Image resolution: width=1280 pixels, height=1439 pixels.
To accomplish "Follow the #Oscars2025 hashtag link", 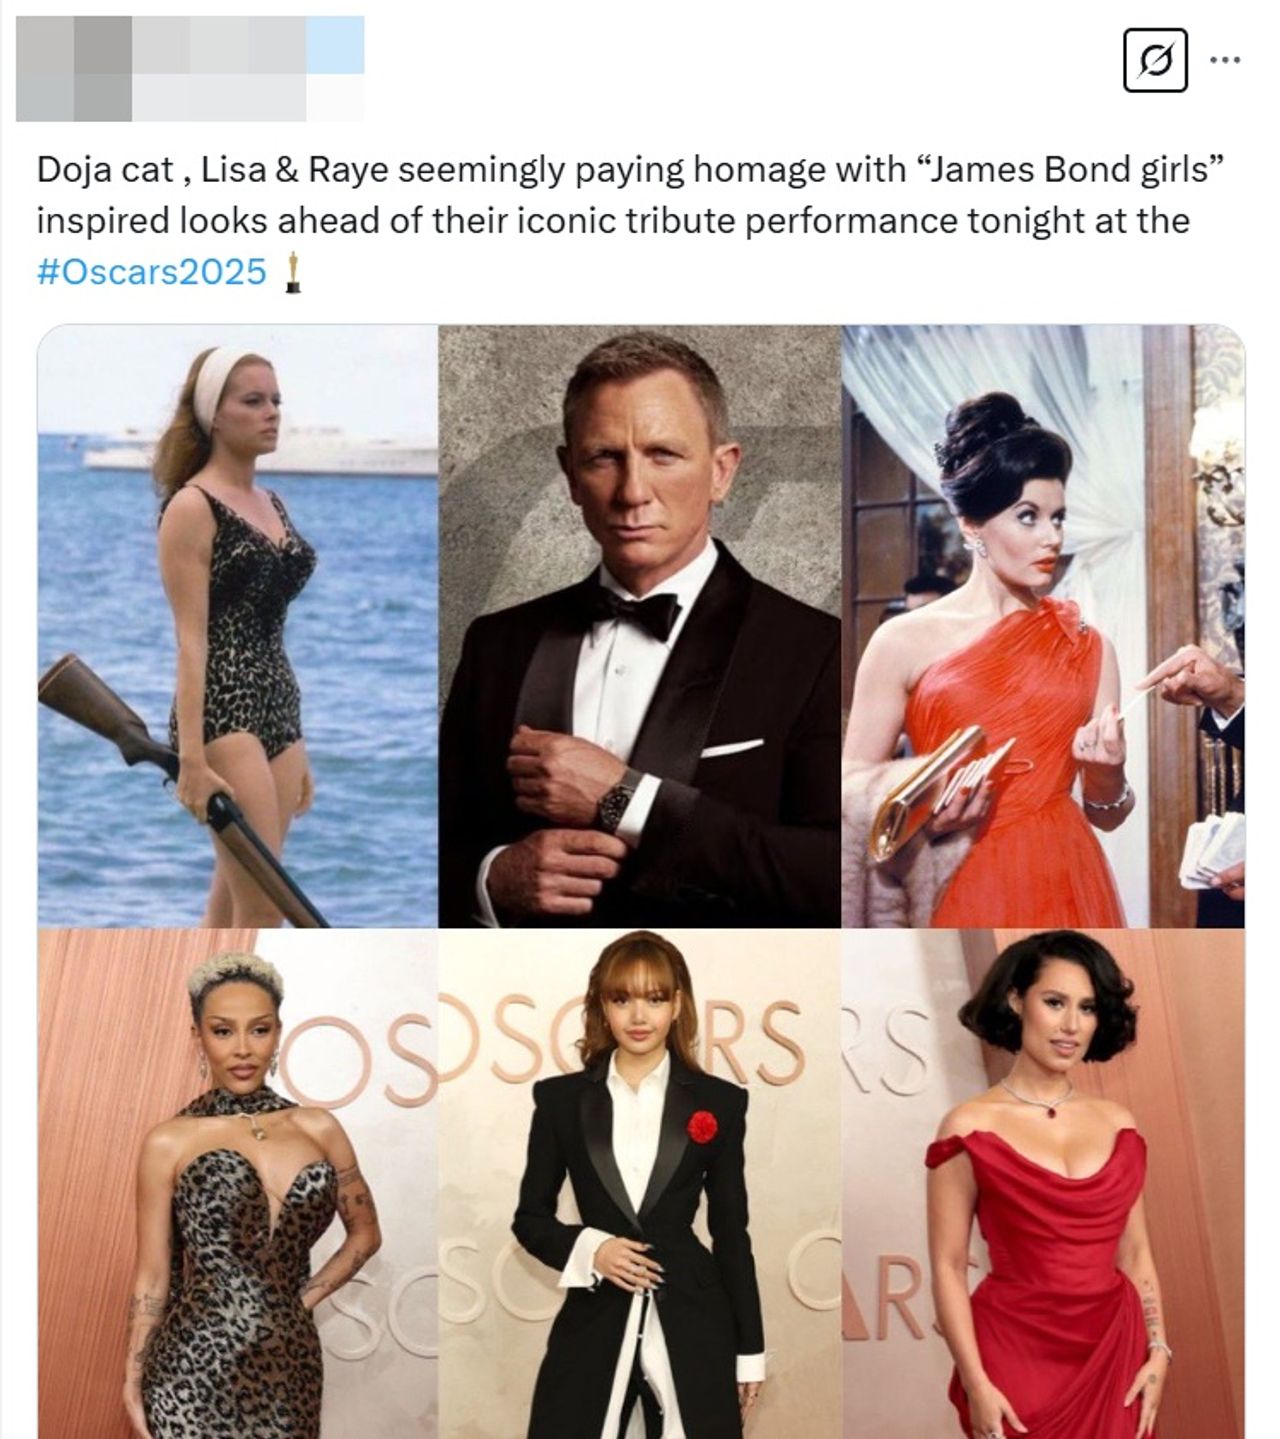I will pyautogui.click(x=152, y=270).
